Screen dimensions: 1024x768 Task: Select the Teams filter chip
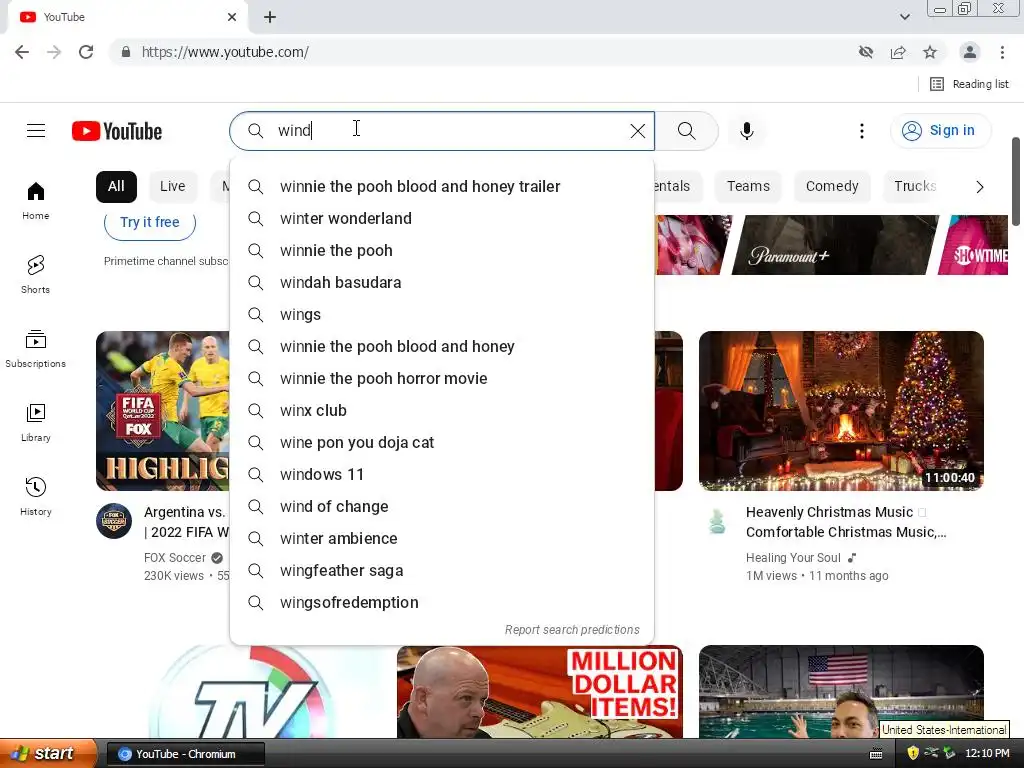748,187
